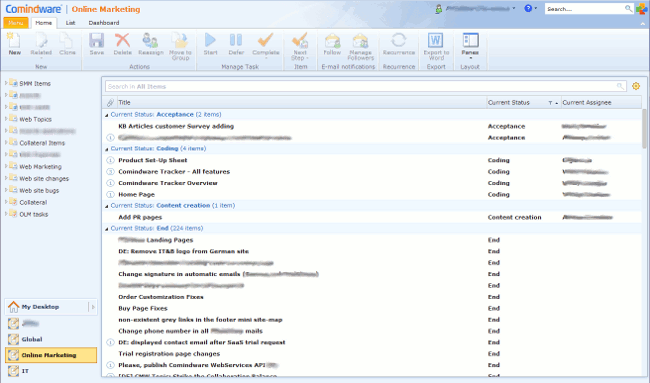Viewport: 650px width, 383px height.
Task: Click the Export to Word icon
Action: 436,41
